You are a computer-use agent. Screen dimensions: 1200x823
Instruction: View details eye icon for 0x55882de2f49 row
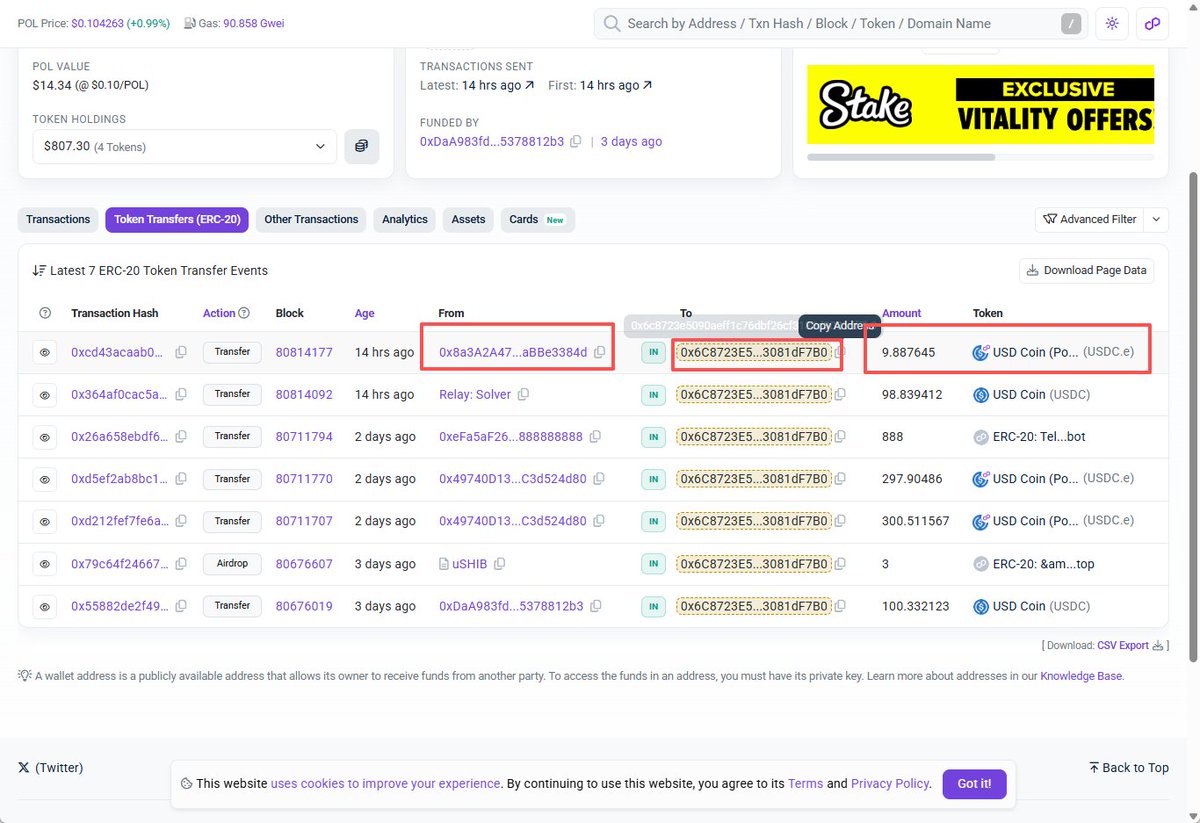point(45,606)
